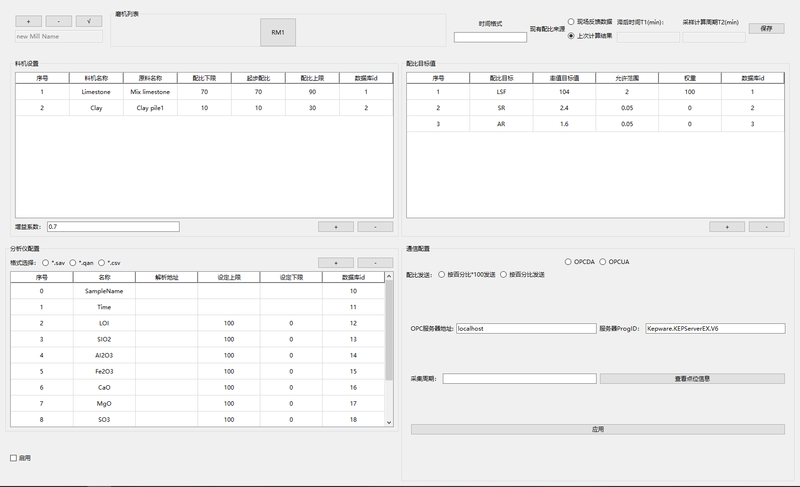The width and height of the screenshot is (800, 487).
Task: Select the MgO name cell
Action: click(x=104, y=403)
